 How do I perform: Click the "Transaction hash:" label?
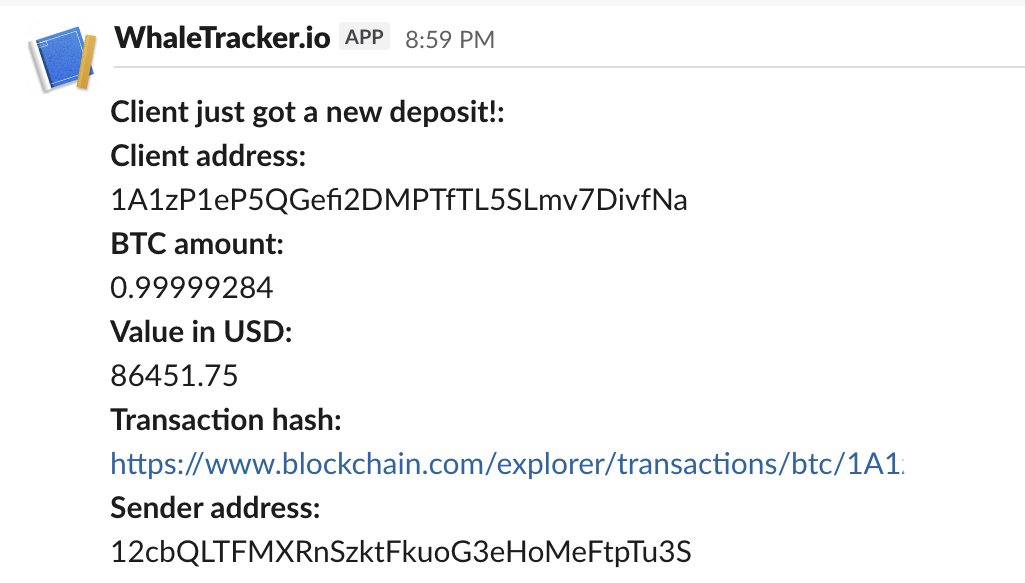[x=226, y=420]
